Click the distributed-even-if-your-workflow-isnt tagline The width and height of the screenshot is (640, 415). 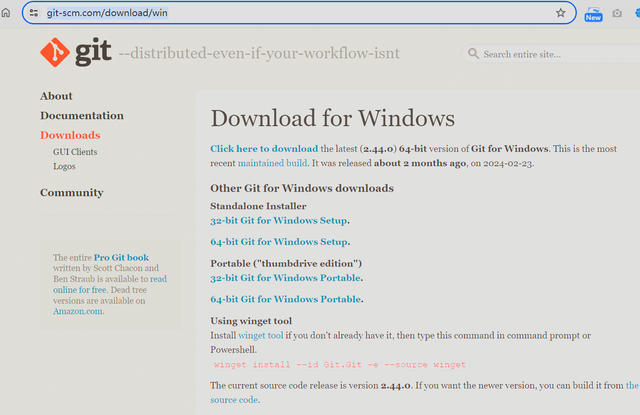259,53
